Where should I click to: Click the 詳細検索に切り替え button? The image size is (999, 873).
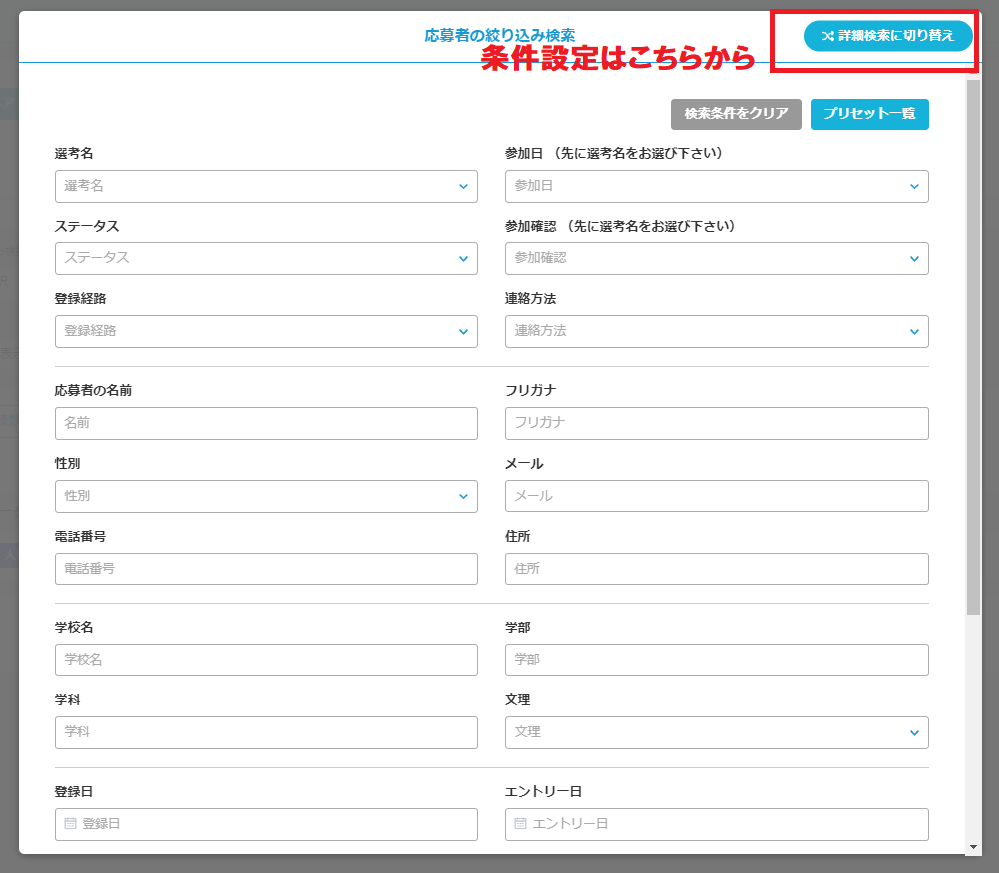pyautogui.click(x=888, y=36)
